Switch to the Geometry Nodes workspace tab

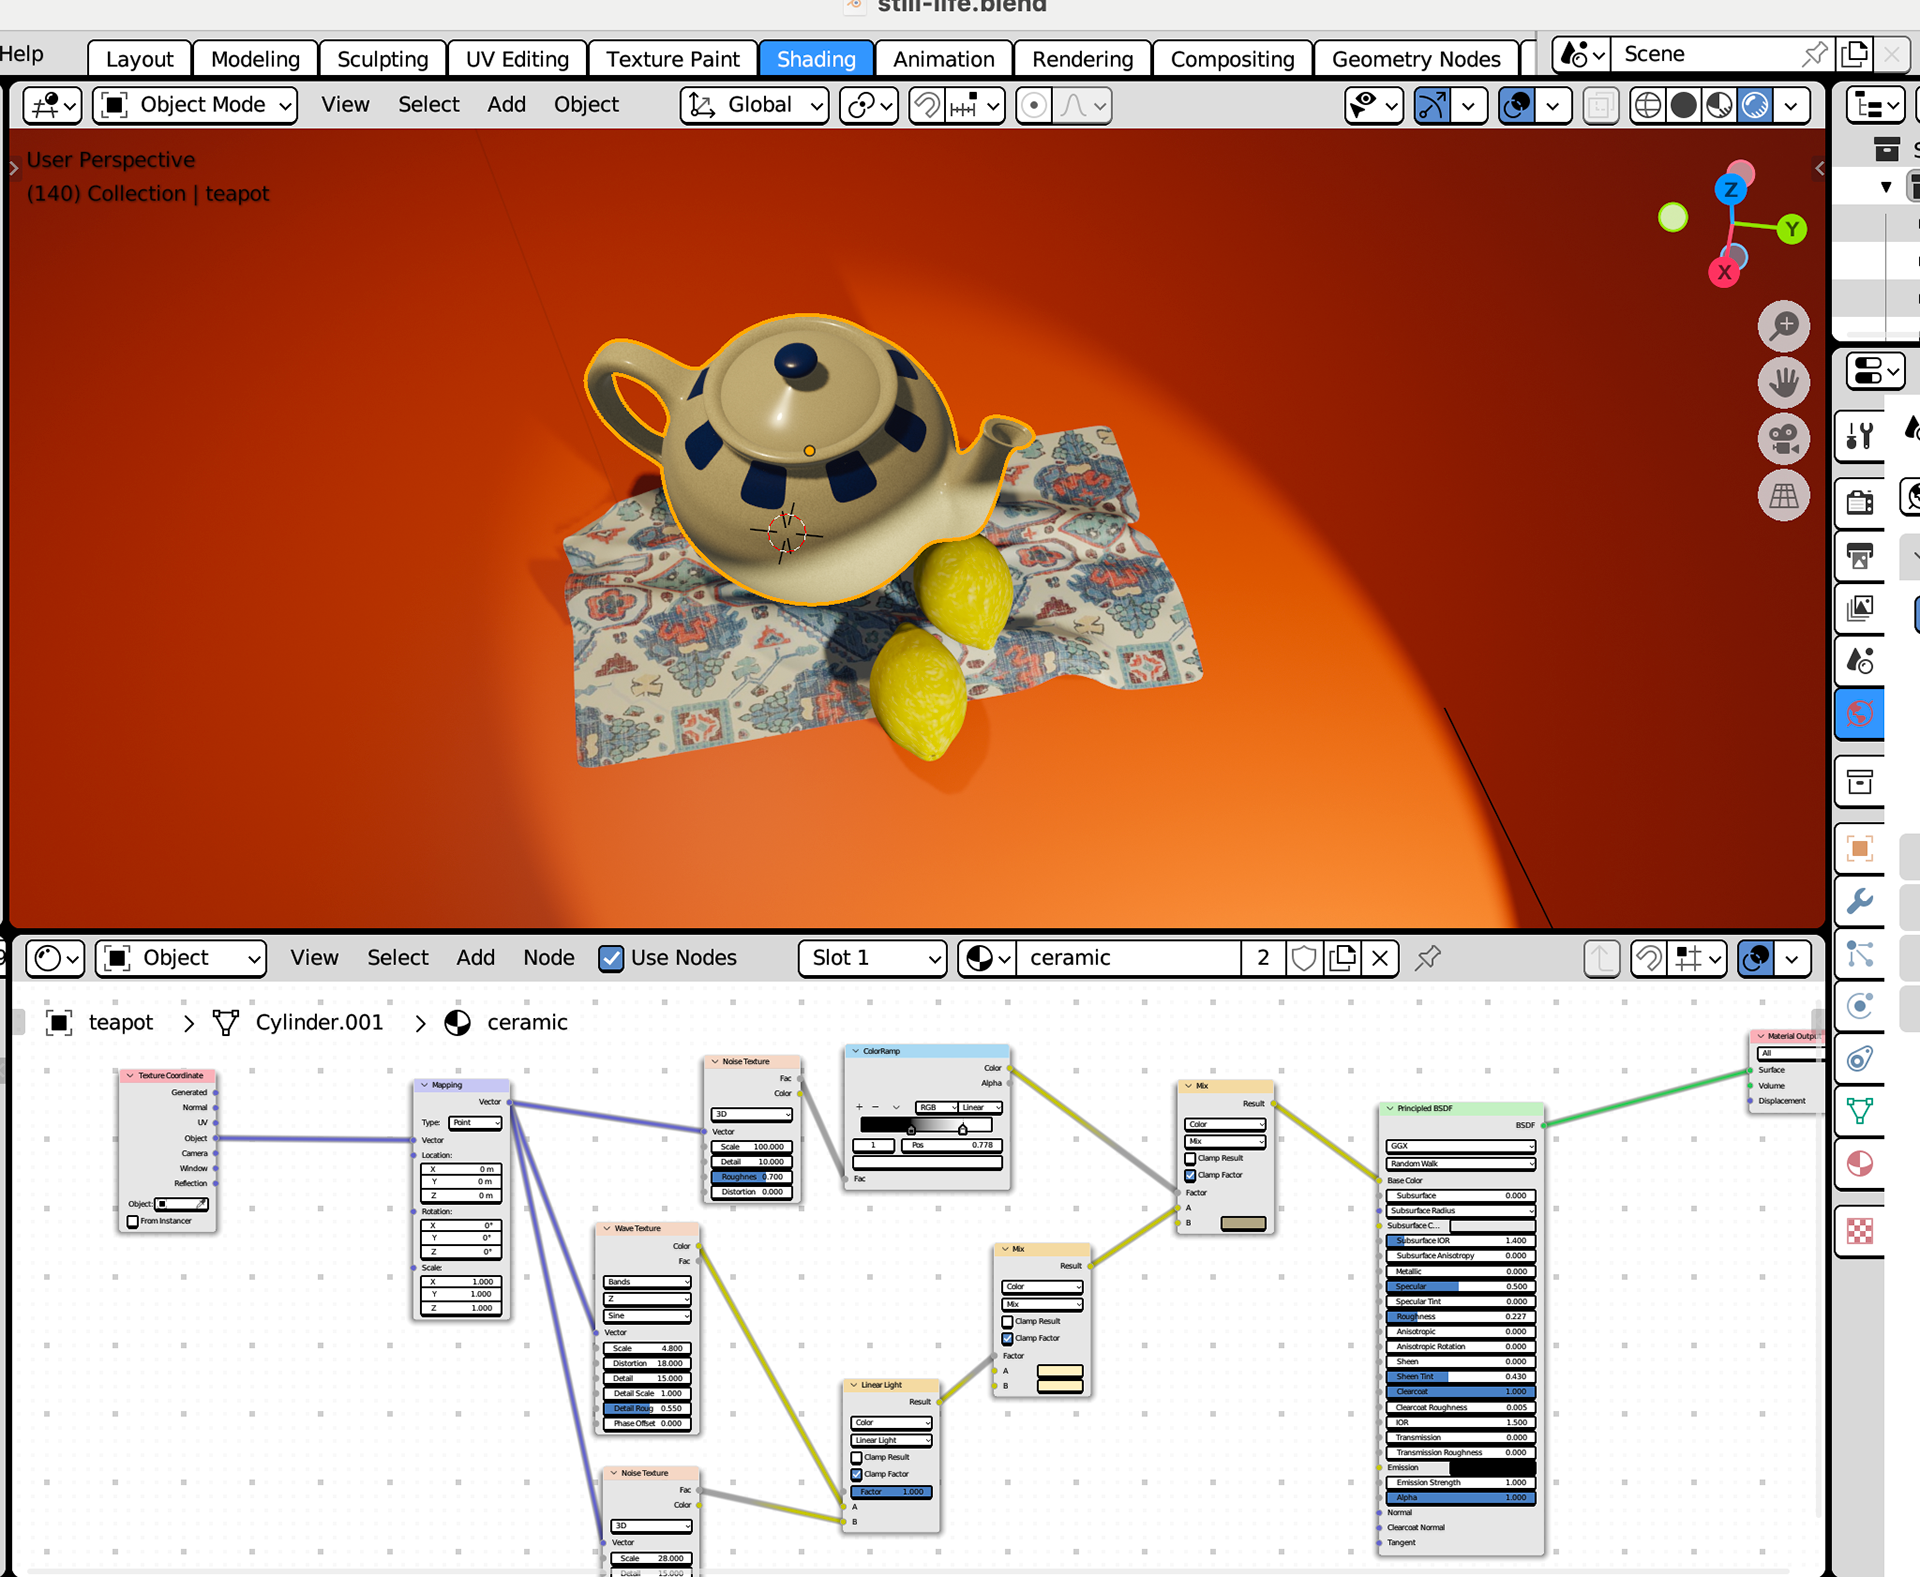[1416, 59]
